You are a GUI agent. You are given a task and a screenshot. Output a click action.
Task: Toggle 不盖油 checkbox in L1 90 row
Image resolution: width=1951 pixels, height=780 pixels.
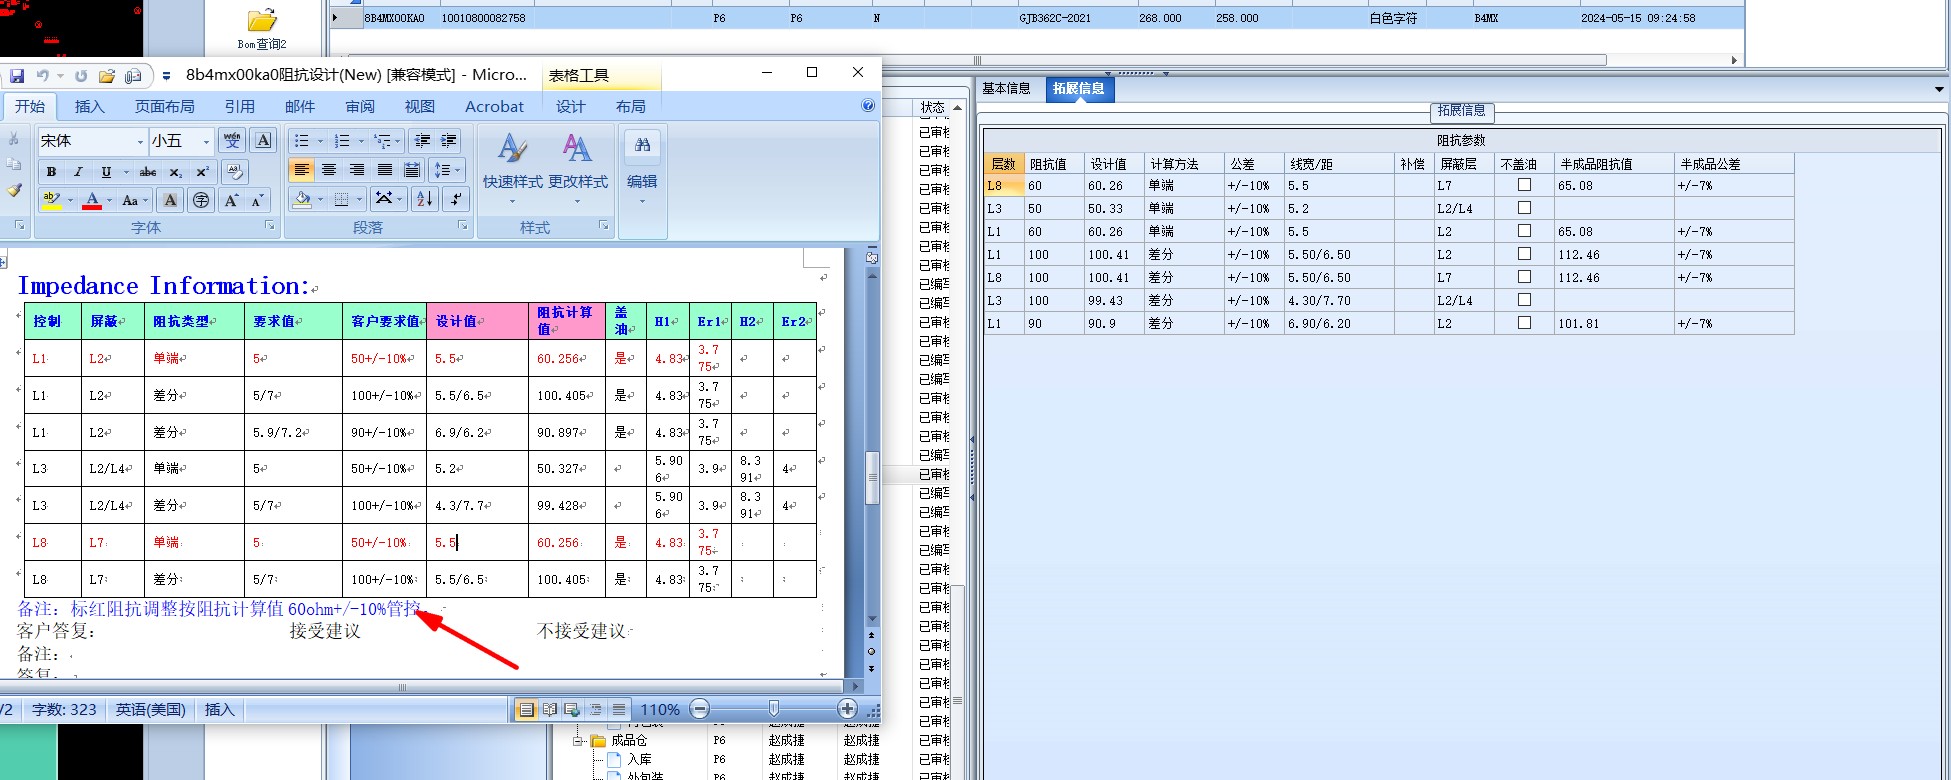[1524, 323]
